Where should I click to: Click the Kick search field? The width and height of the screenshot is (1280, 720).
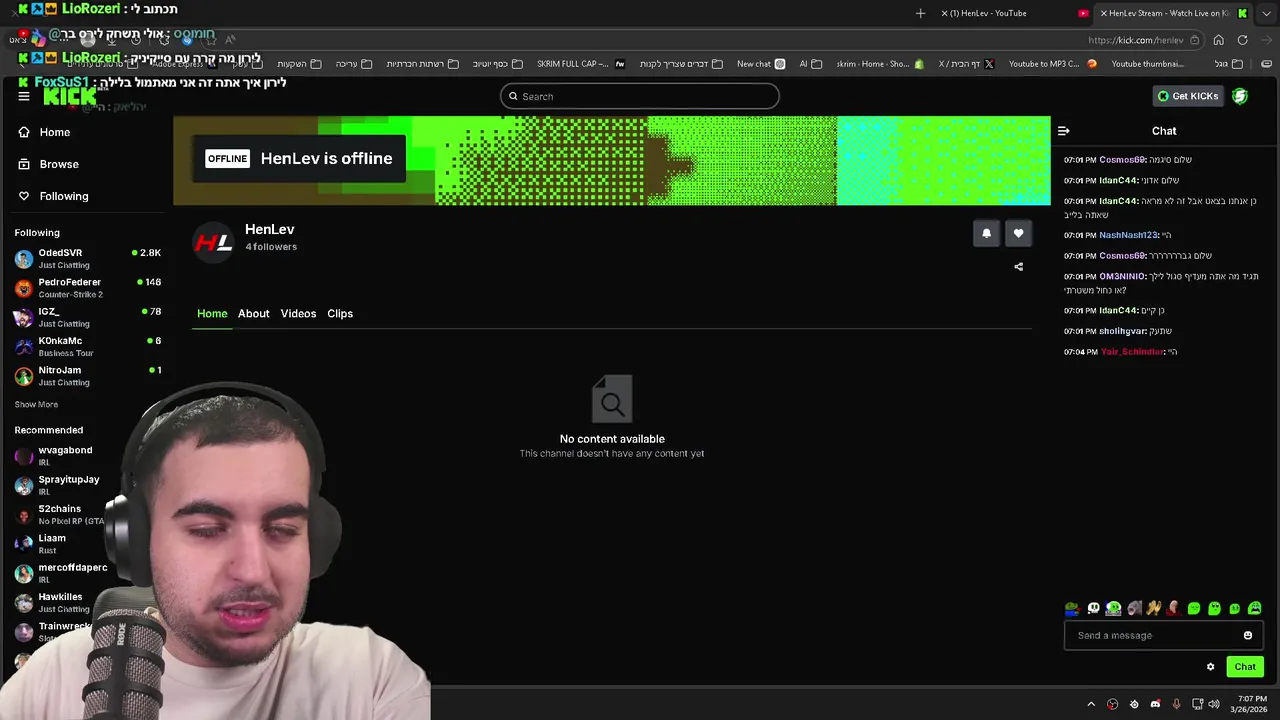coord(640,96)
